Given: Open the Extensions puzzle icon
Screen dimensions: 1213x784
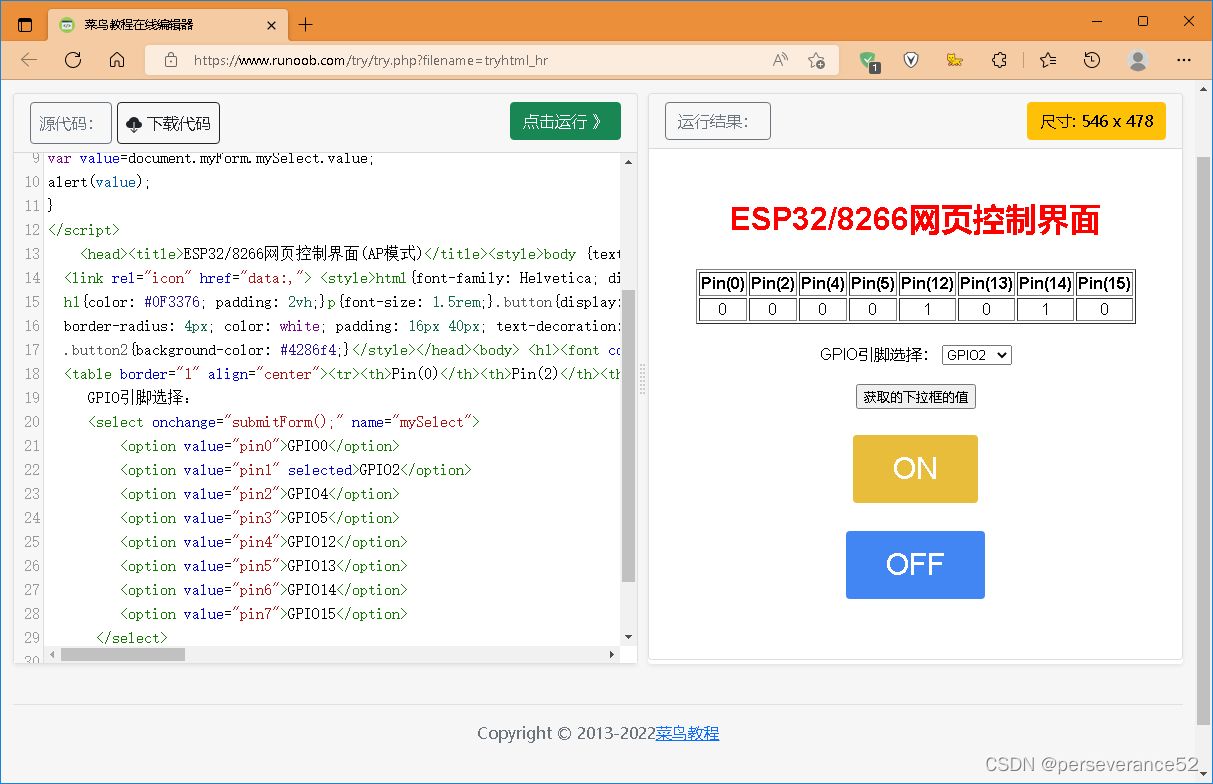Looking at the screenshot, I should point(999,60).
